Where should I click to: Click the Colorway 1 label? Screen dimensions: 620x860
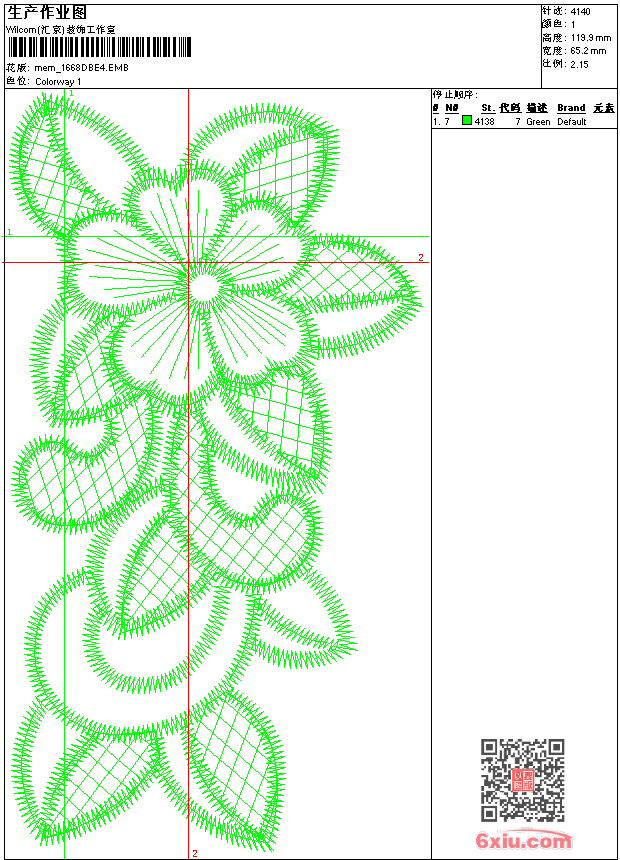tap(58, 81)
